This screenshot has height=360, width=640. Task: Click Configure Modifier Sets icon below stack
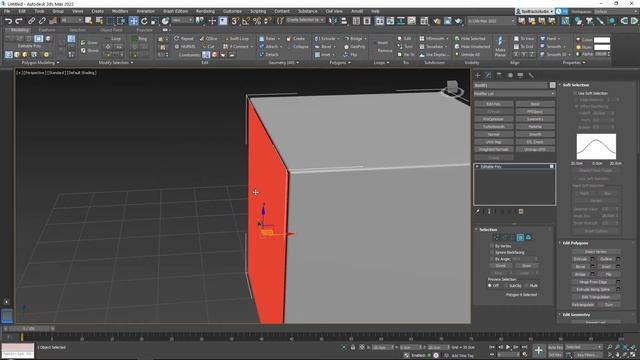click(x=521, y=211)
